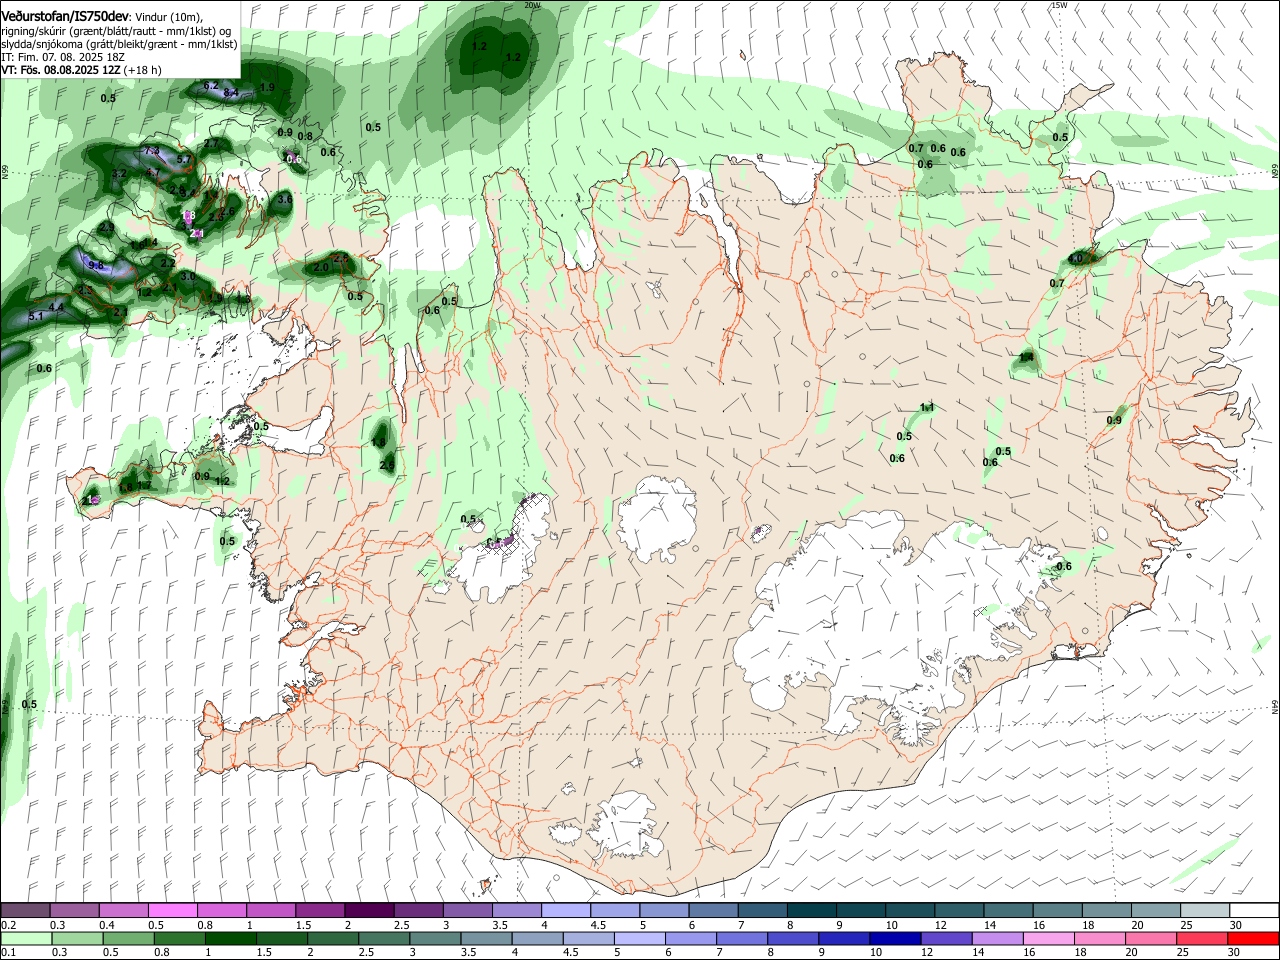Click the 6.2 precipitation value
Screen dimensions: 1280x960
pos(211,85)
